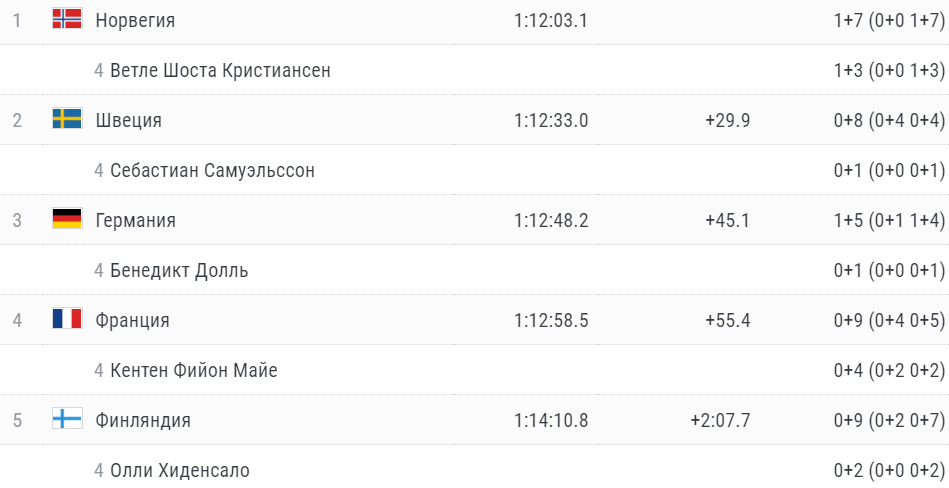Open athlete Себастиан Самуэльссон

point(212,170)
